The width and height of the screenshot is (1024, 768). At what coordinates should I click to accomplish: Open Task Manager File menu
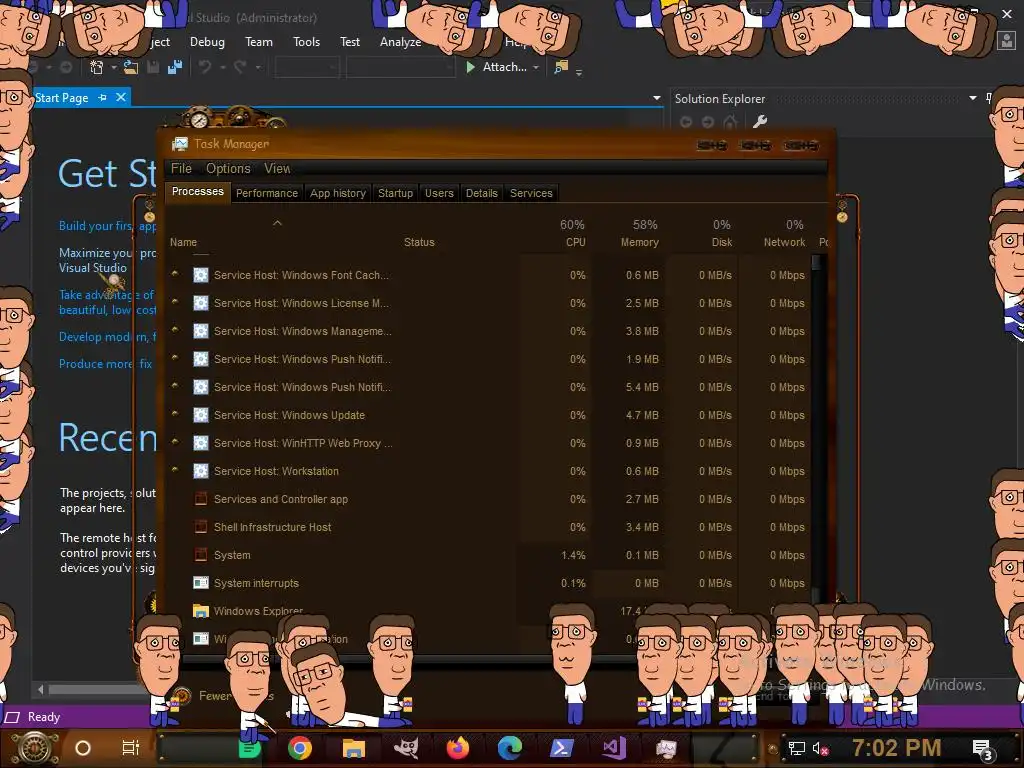point(181,168)
